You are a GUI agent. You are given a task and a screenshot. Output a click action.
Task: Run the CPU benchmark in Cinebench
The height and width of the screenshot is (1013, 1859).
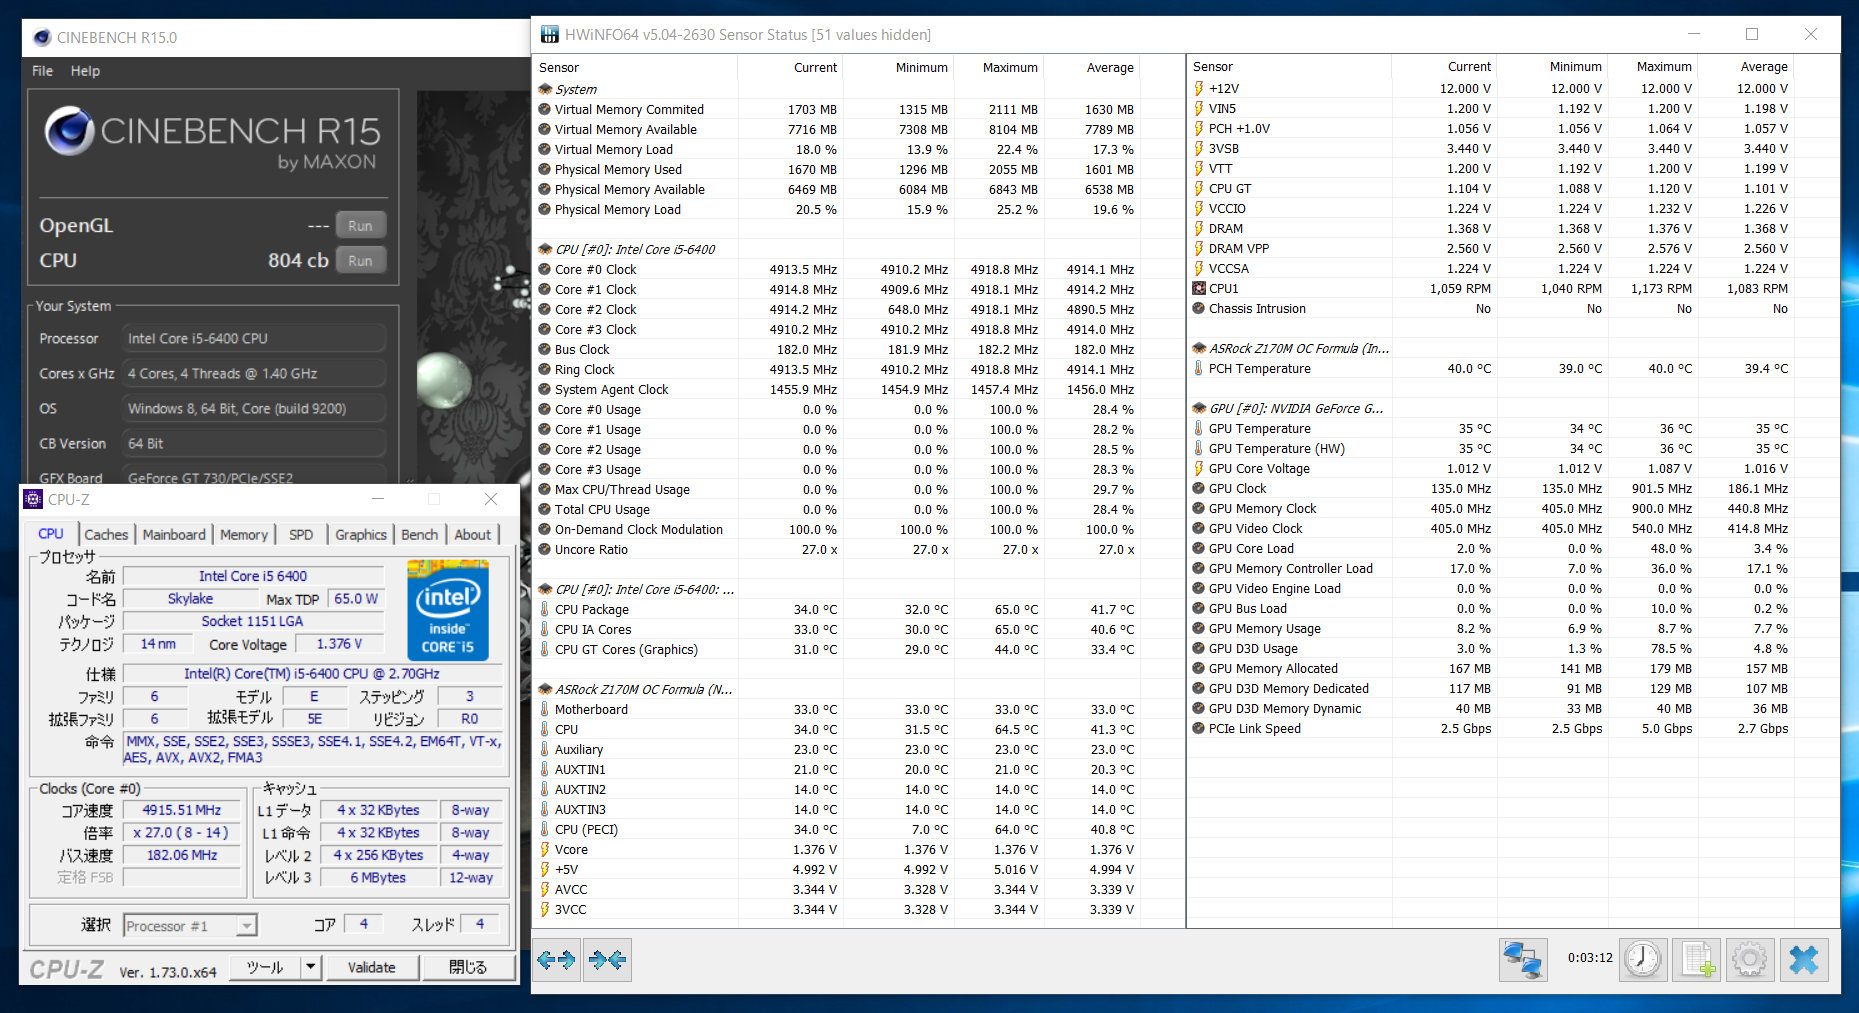coord(360,261)
